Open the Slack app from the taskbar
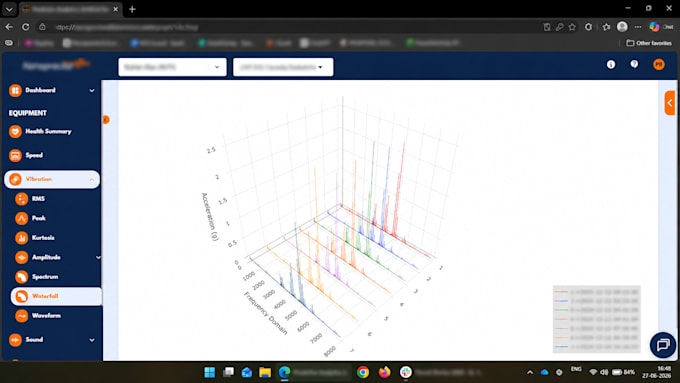The width and height of the screenshot is (680, 383). 406,372
